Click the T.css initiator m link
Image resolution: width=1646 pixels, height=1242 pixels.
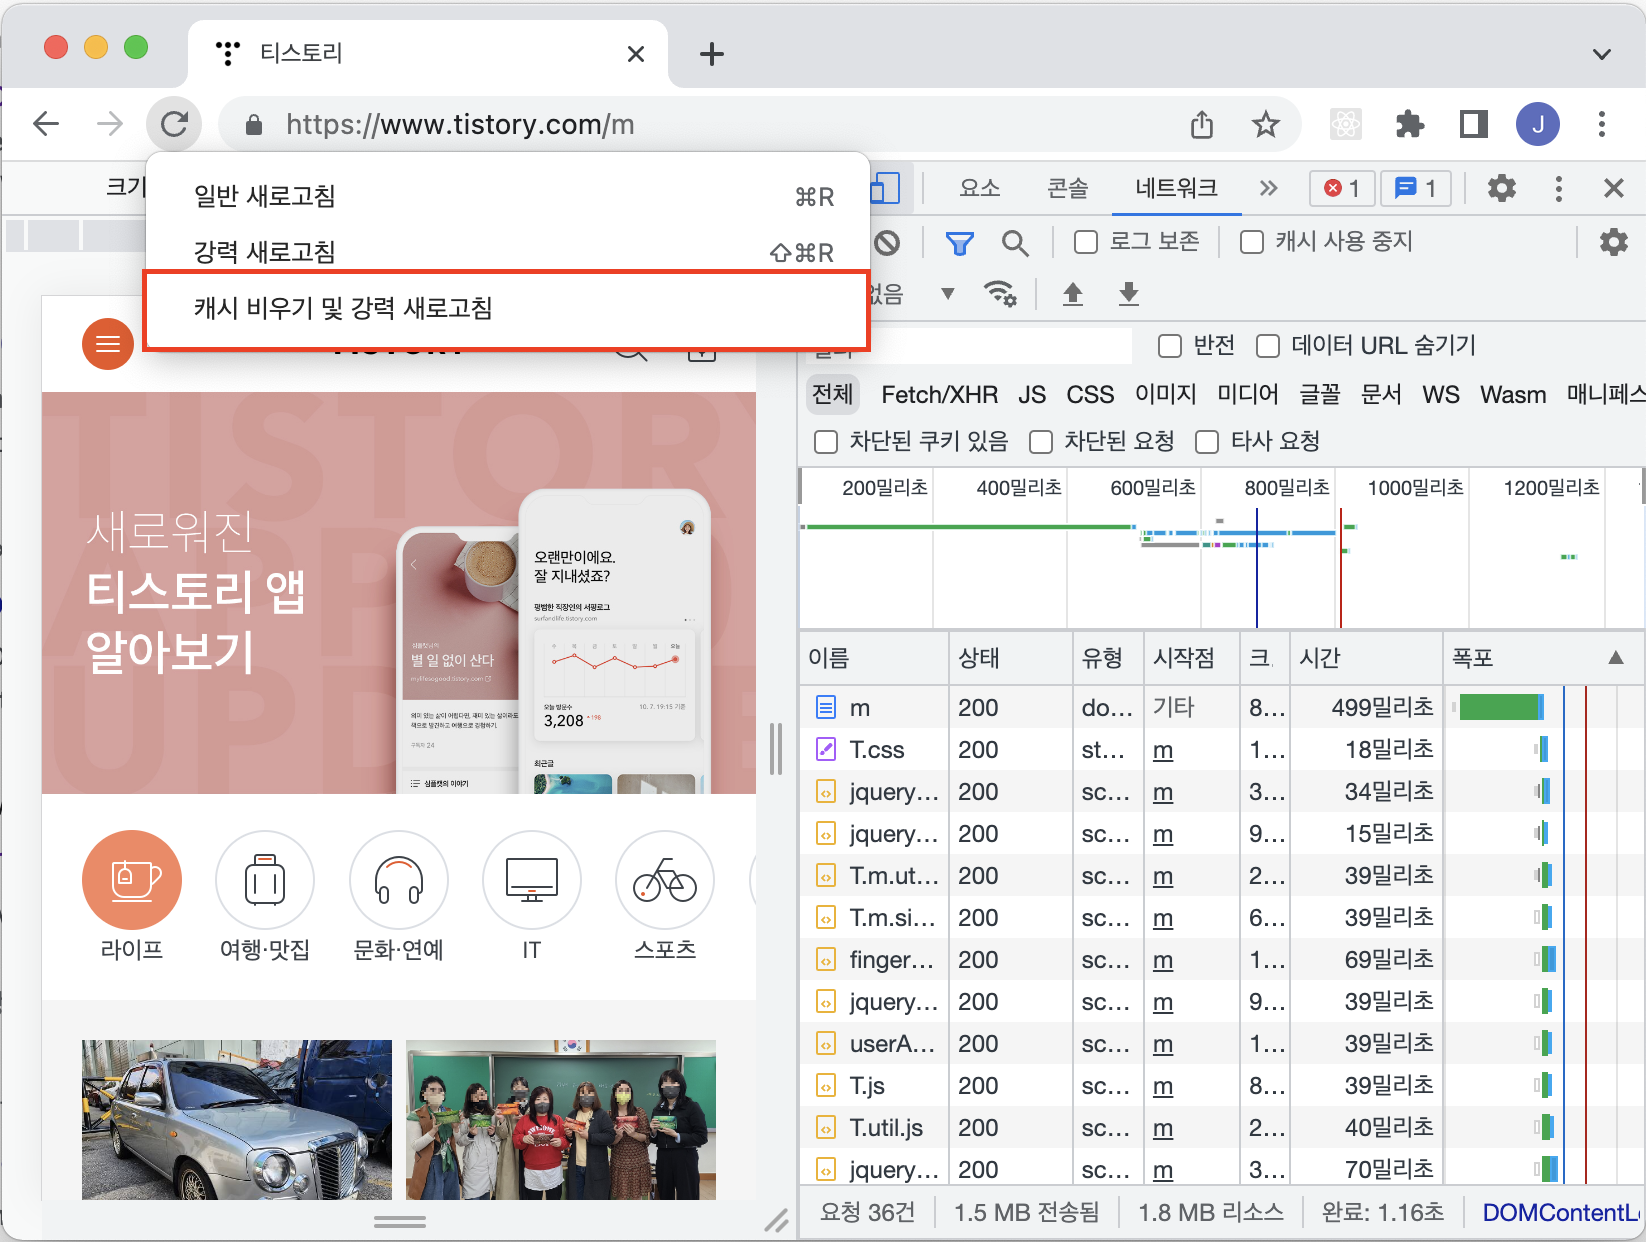point(1163,750)
